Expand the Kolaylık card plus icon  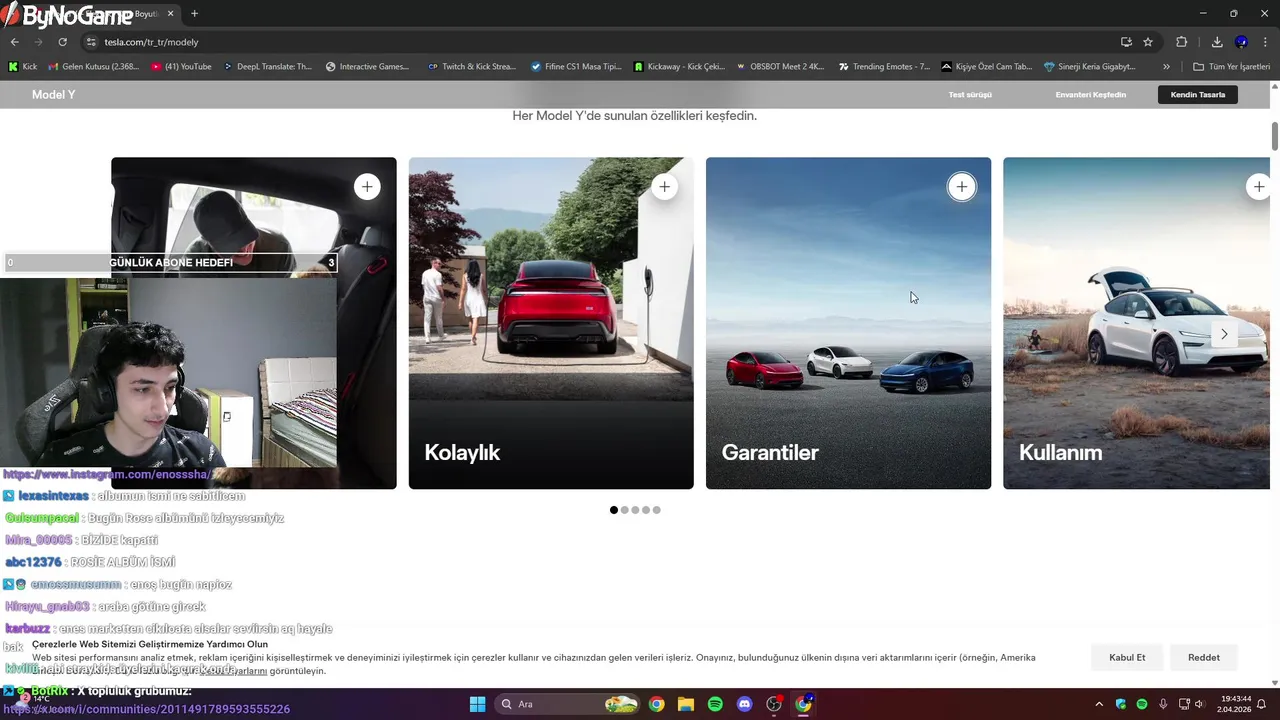click(x=664, y=187)
